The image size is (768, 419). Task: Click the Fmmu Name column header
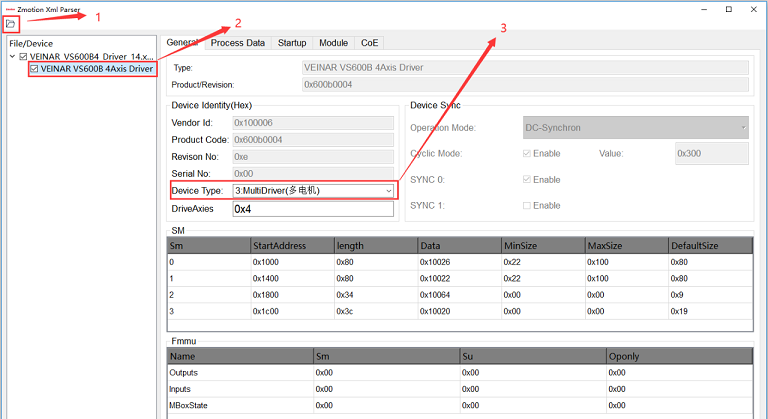click(x=240, y=356)
